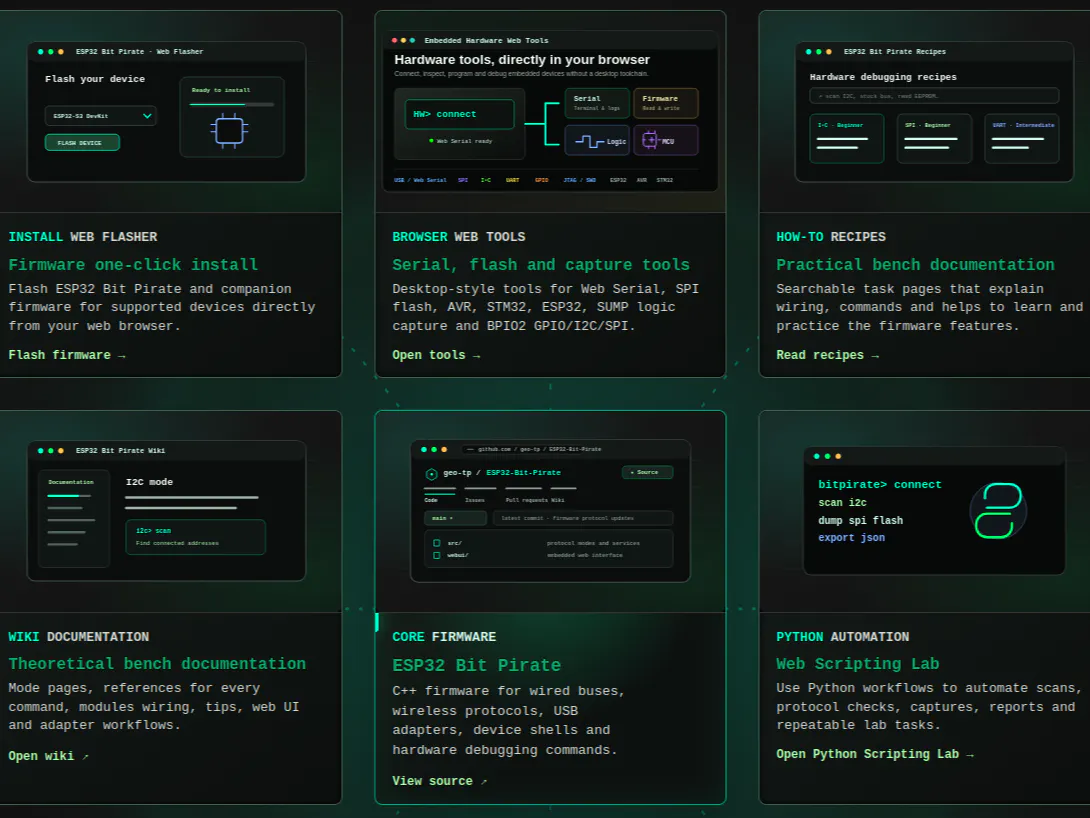Click the i2c> scan command box
Screen dimensions: 1090x818
tap(195, 537)
